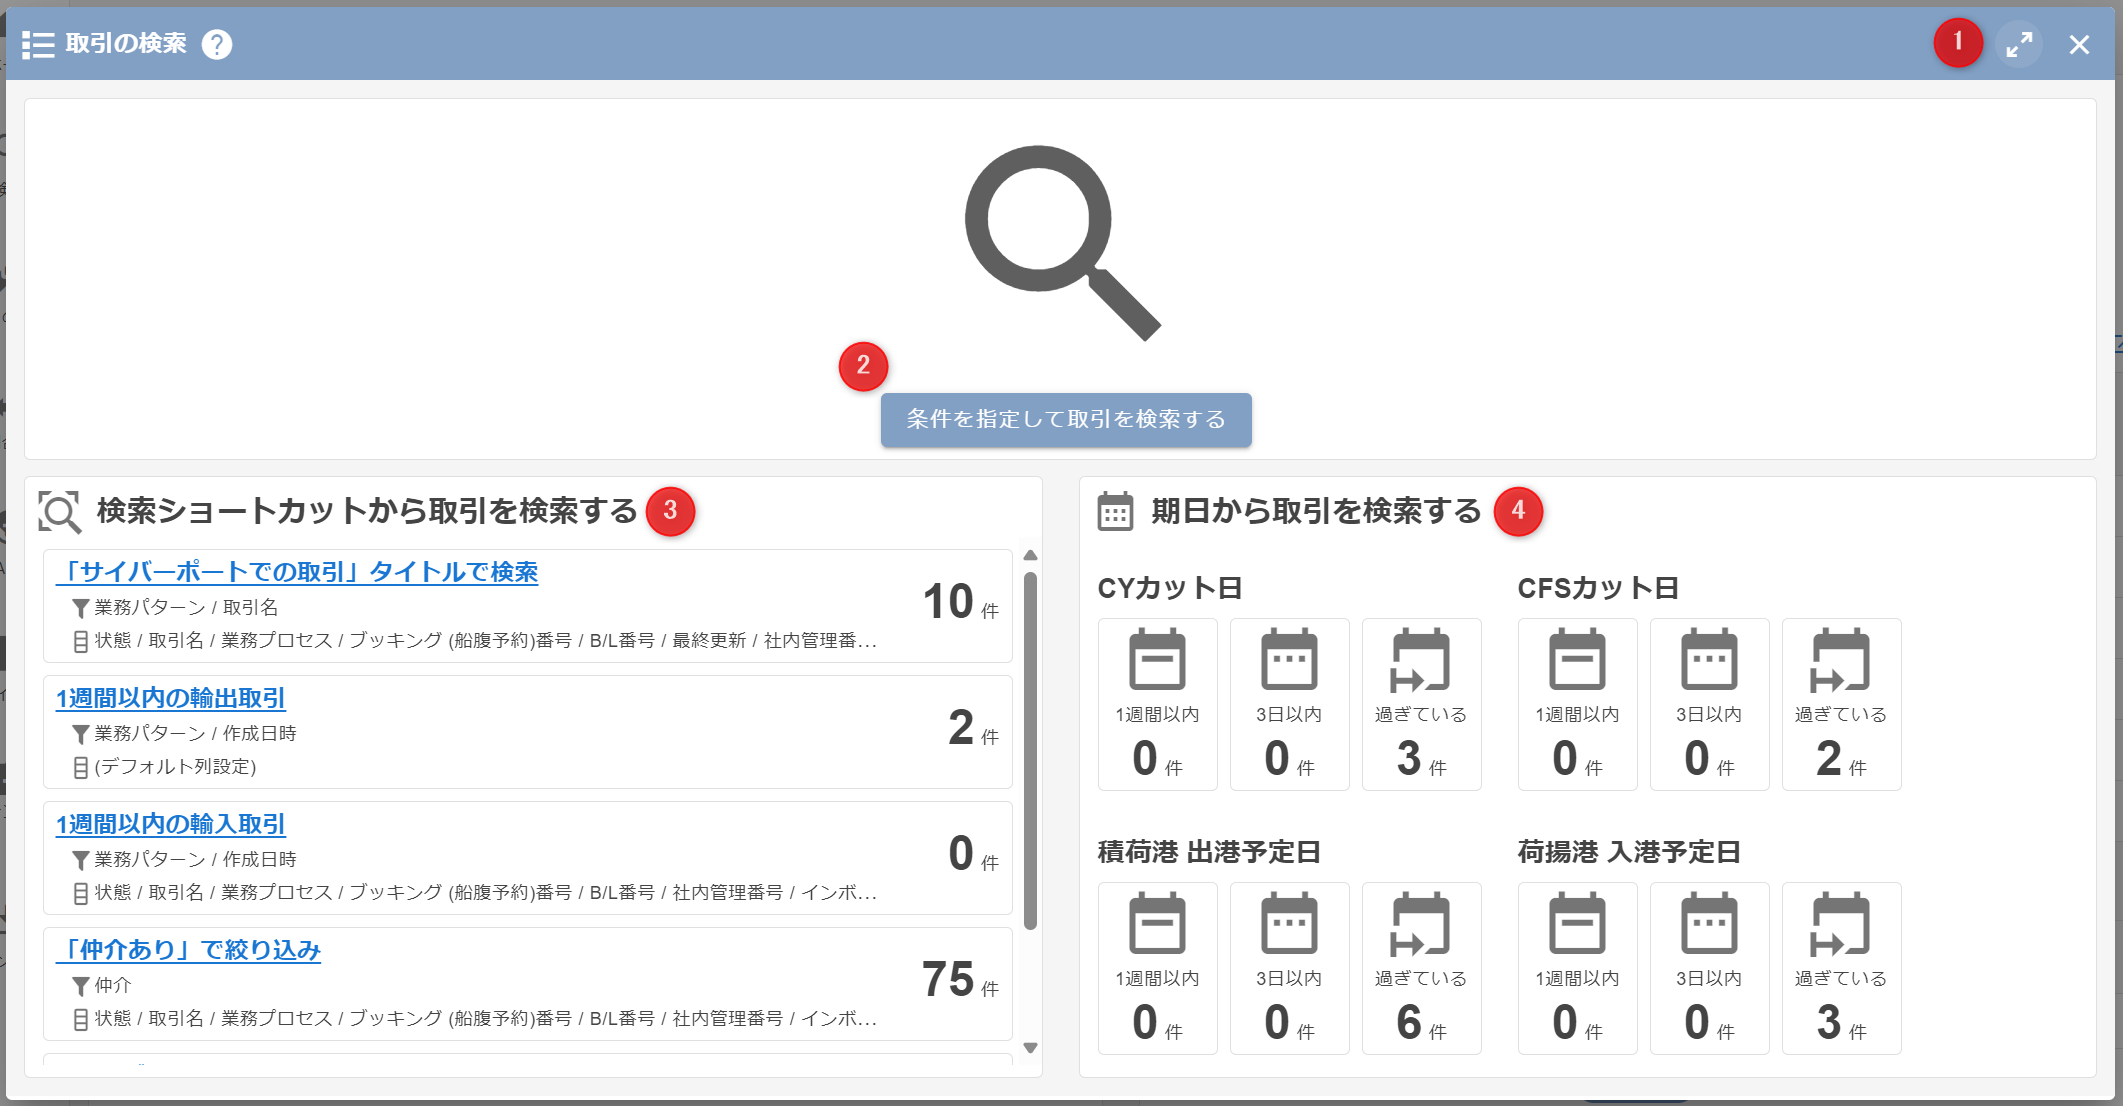Image resolution: width=2123 pixels, height=1106 pixels.
Task: Click 積荷港 出港予定日 3日以内 tile
Action: pos(1289,968)
